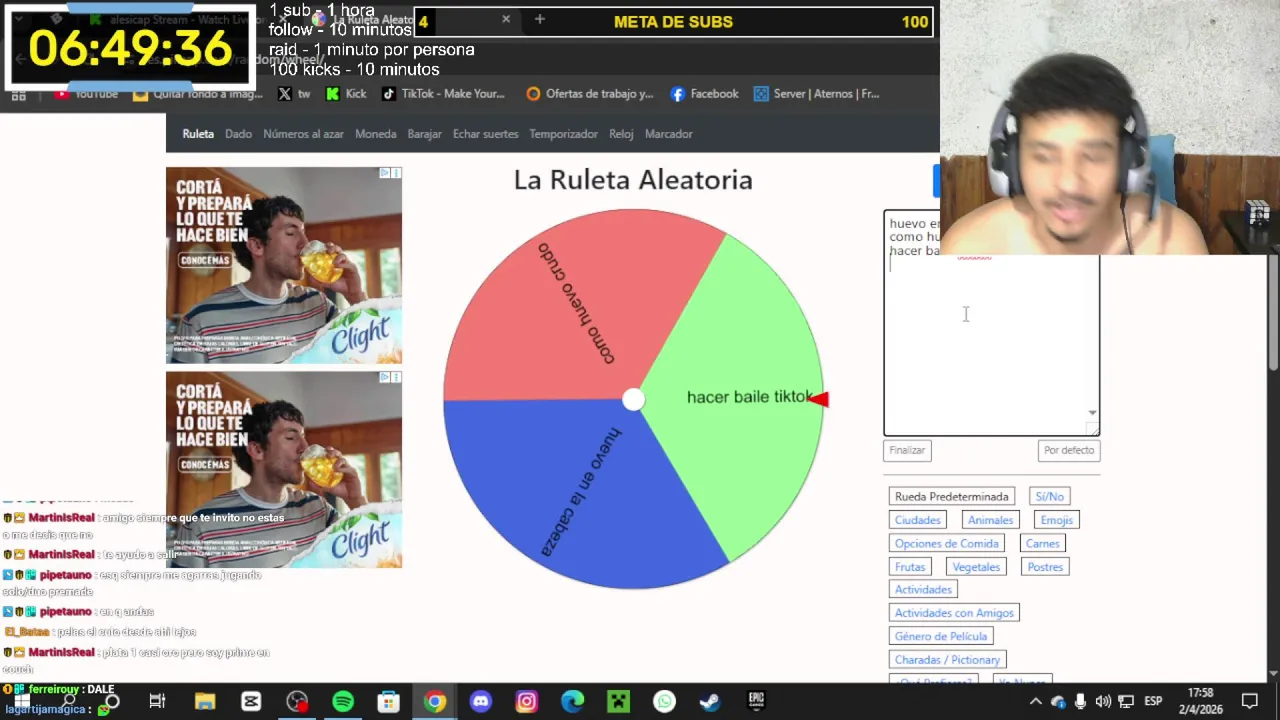Show hidden system tray icons
Image resolution: width=1280 pixels, height=720 pixels.
tap(1035, 702)
